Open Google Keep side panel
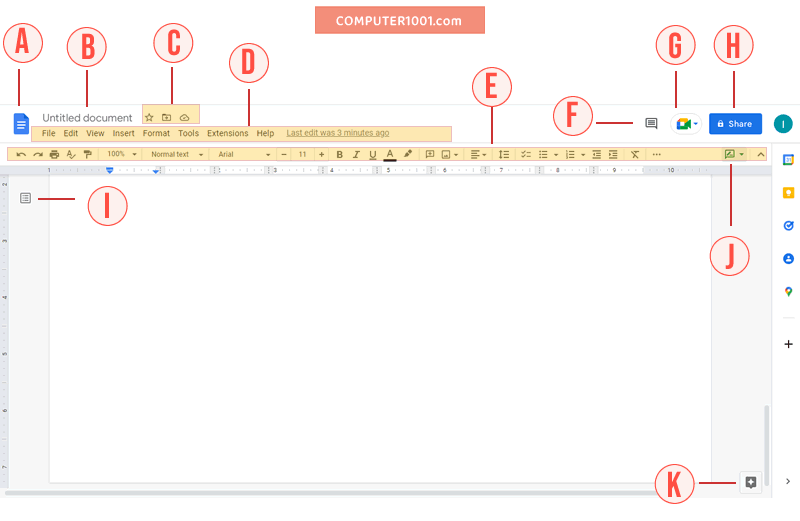Screen dimensions: 800x521 coord(788,193)
